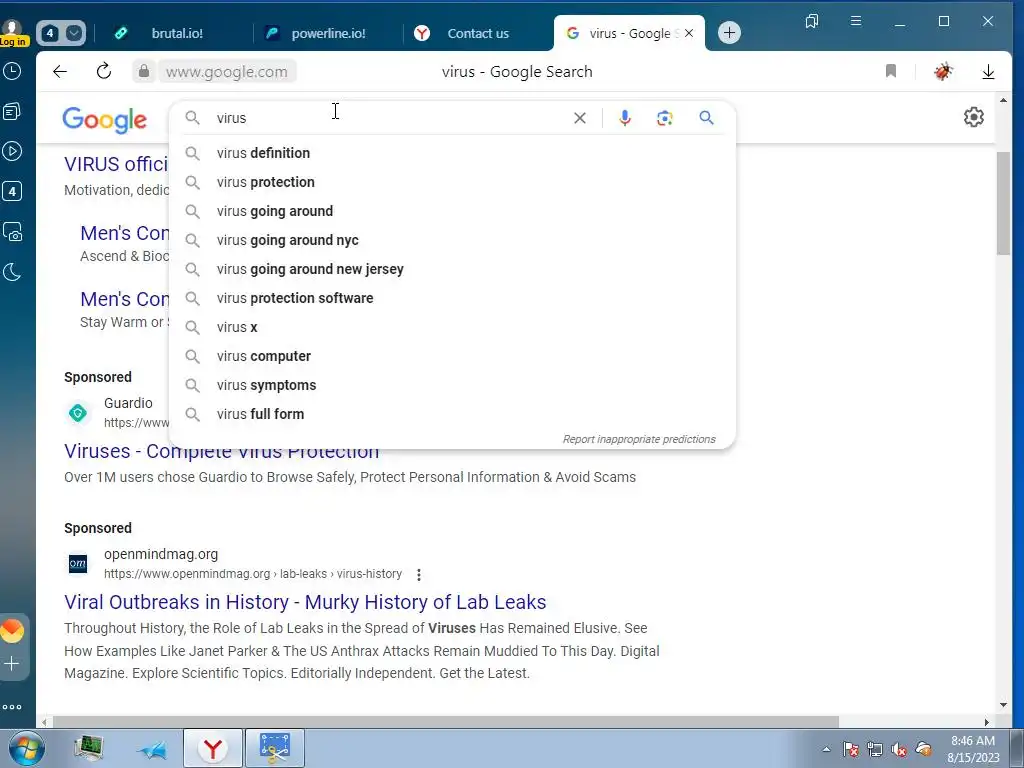Select suggestion virus computer
Viewport: 1024px width, 768px height.
click(452, 357)
